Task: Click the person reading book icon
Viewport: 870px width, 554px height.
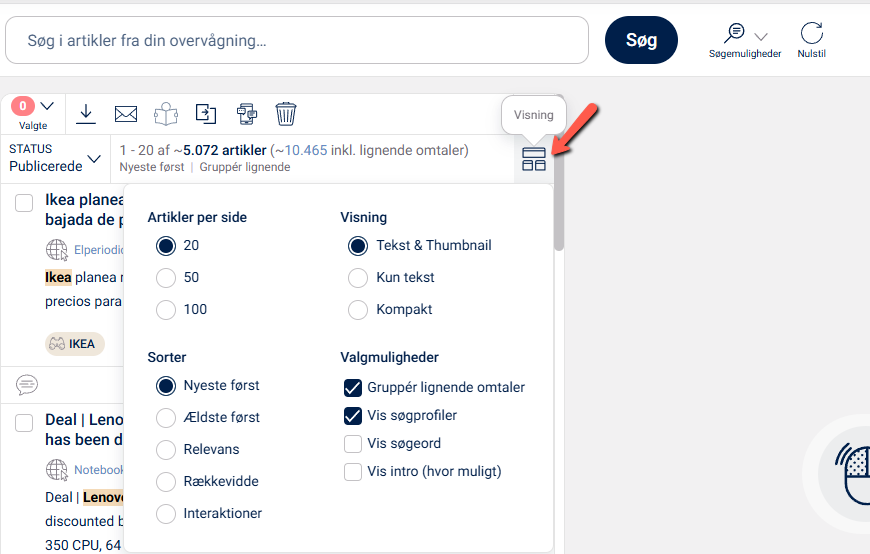Action: point(165,113)
